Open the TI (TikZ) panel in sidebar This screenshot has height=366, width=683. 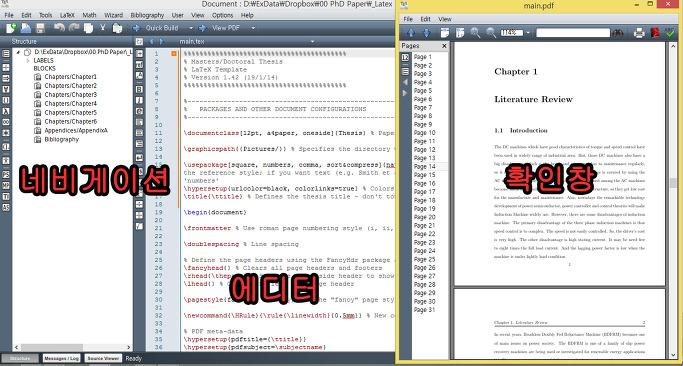click(x=6, y=197)
